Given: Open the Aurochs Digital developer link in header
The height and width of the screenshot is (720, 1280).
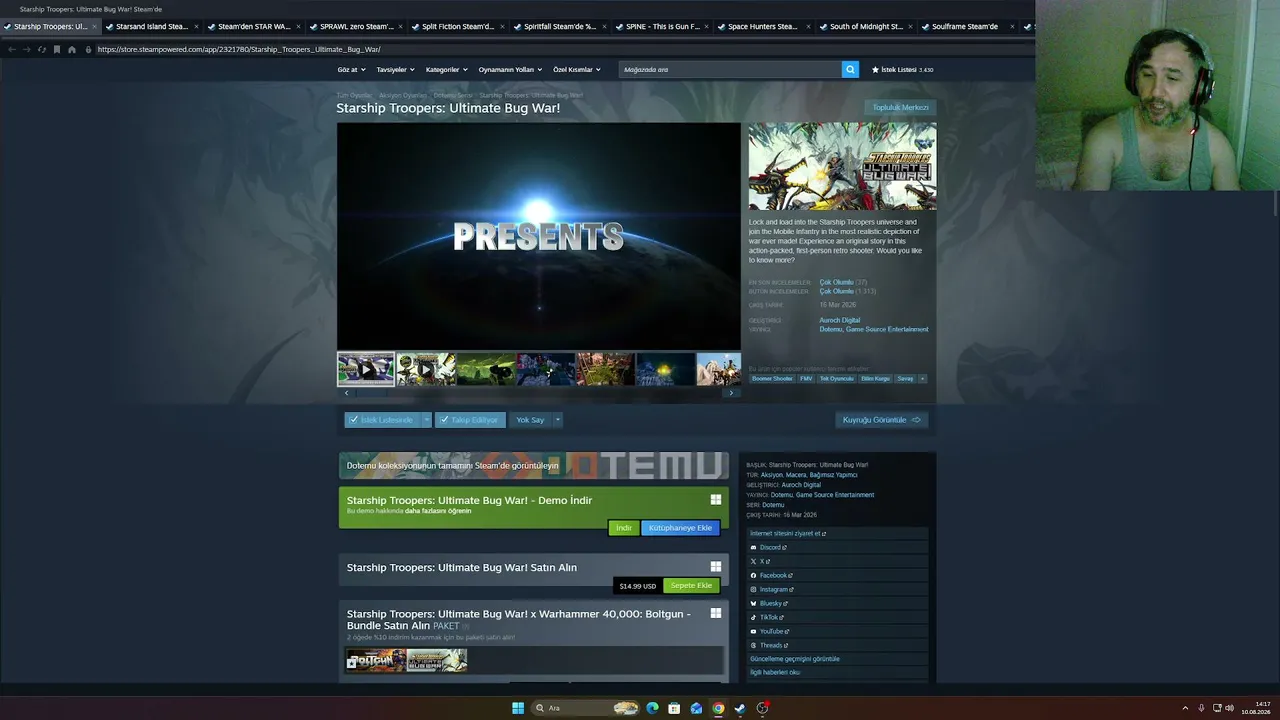Looking at the screenshot, I should (x=840, y=320).
